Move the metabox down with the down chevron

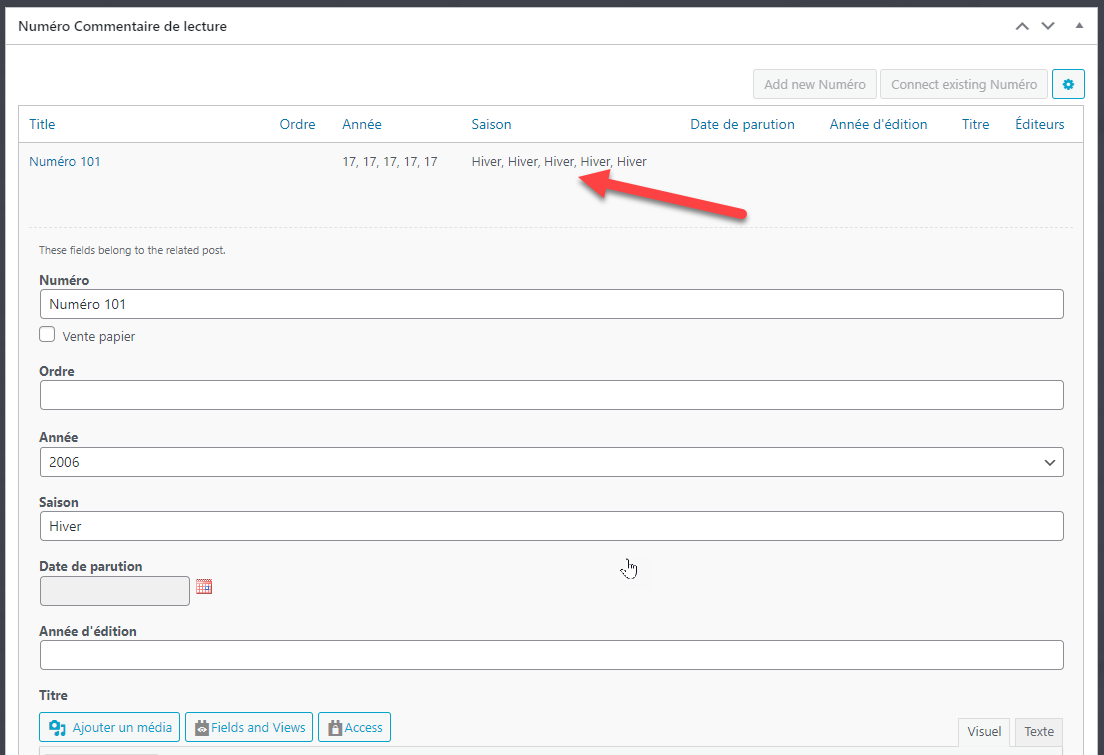pyautogui.click(x=1048, y=26)
